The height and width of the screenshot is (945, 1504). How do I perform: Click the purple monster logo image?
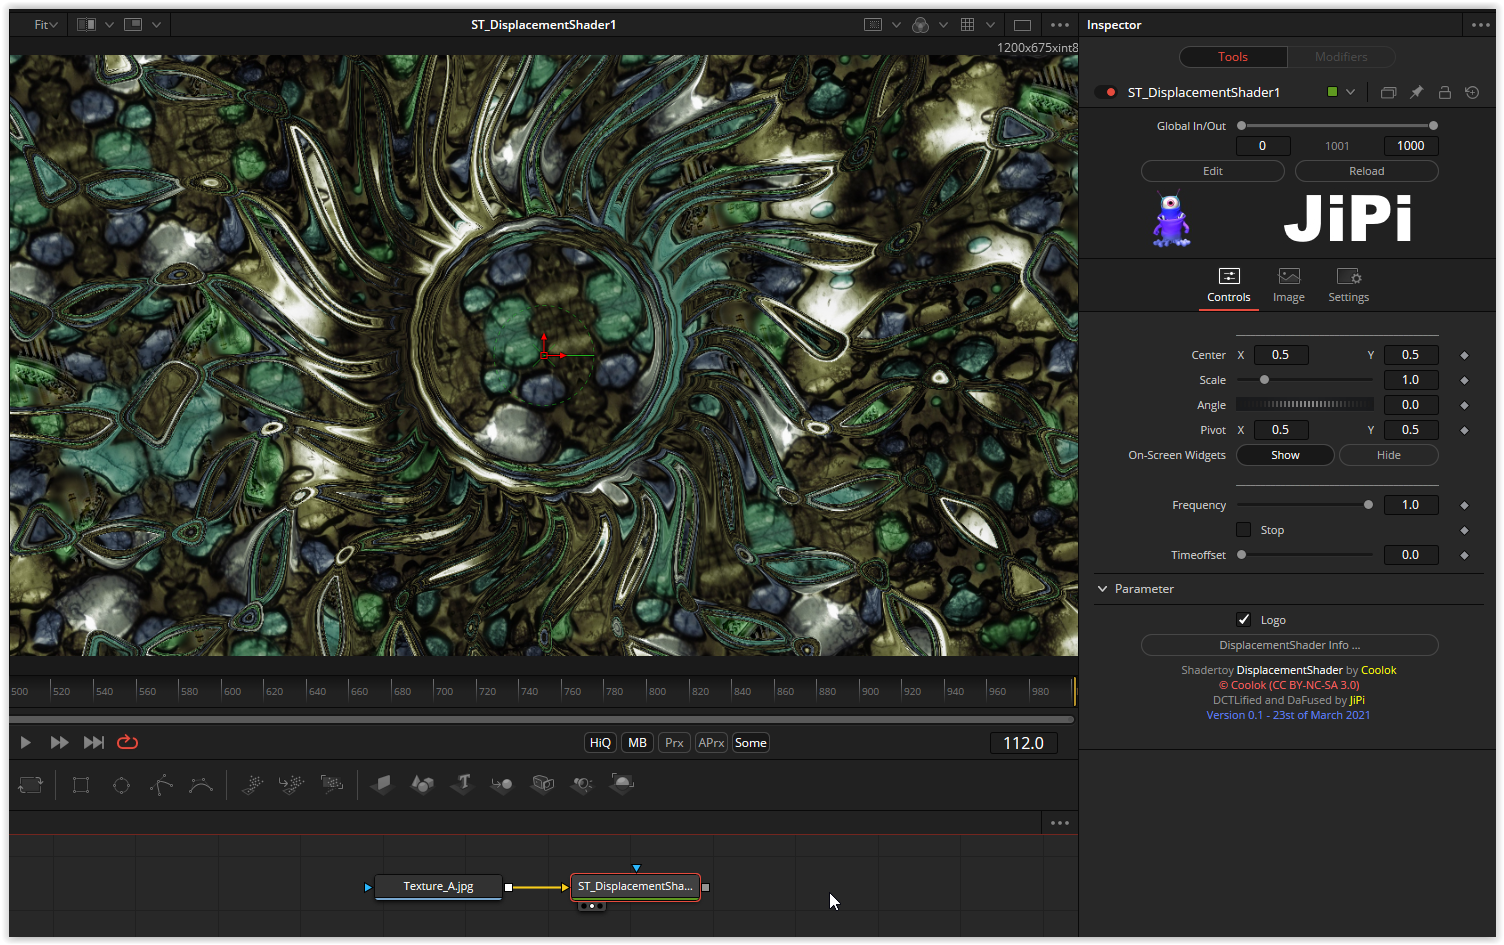tap(1171, 219)
